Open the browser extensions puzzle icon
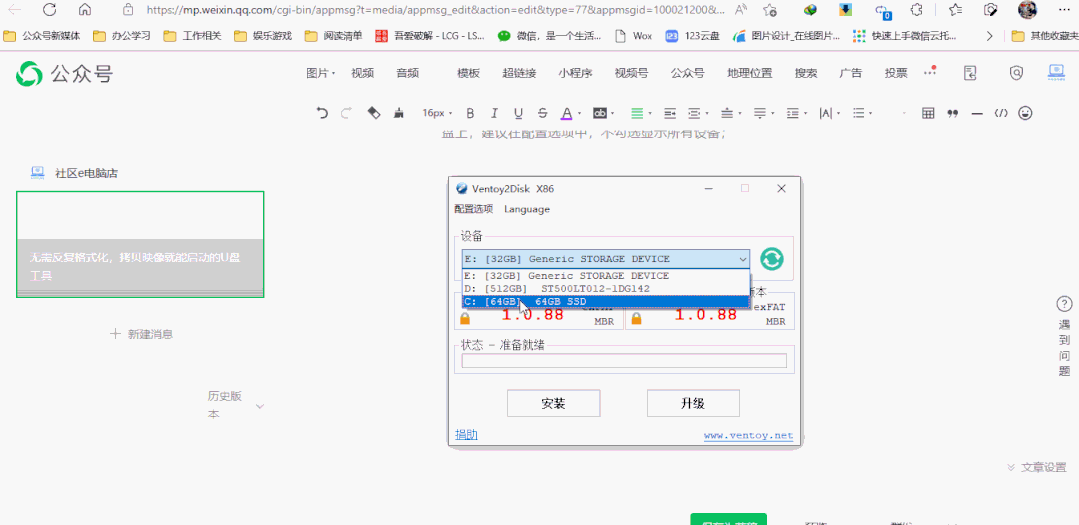The height and width of the screenshot is (525, 1079). 916,10
